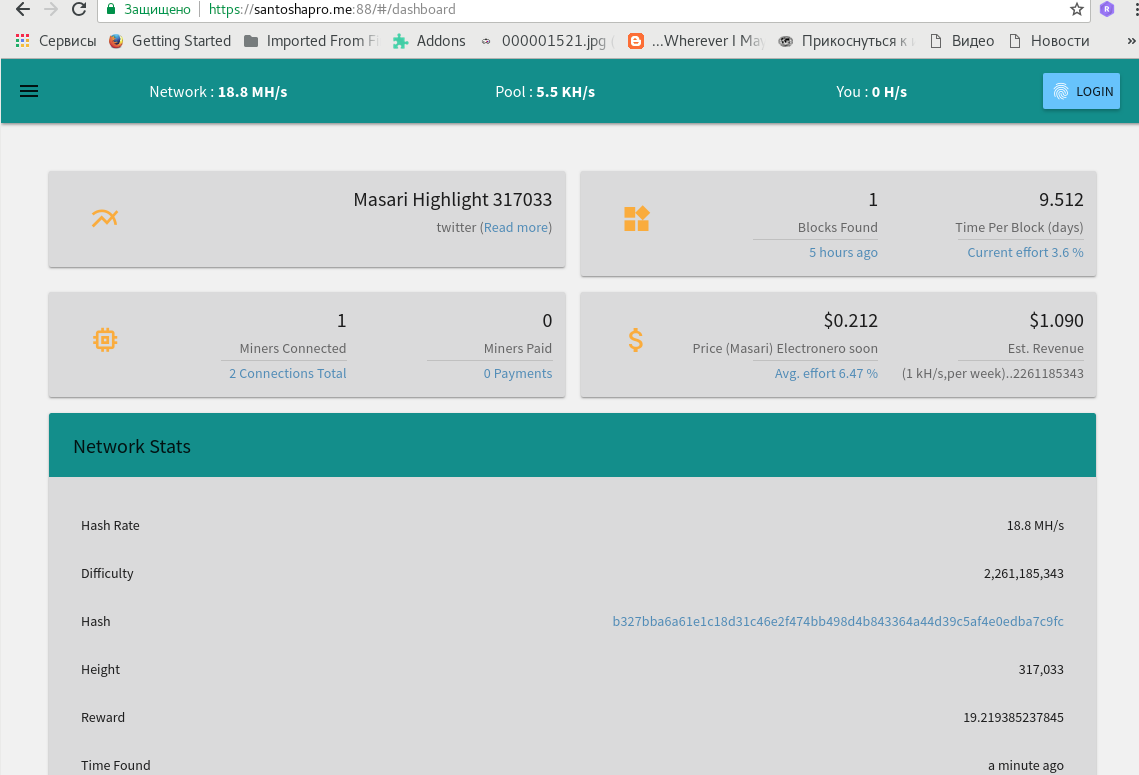The height and width of the screenshot is (775, 1139).
Task: Follow the twitter Read more link
Action: coord(516,227)
